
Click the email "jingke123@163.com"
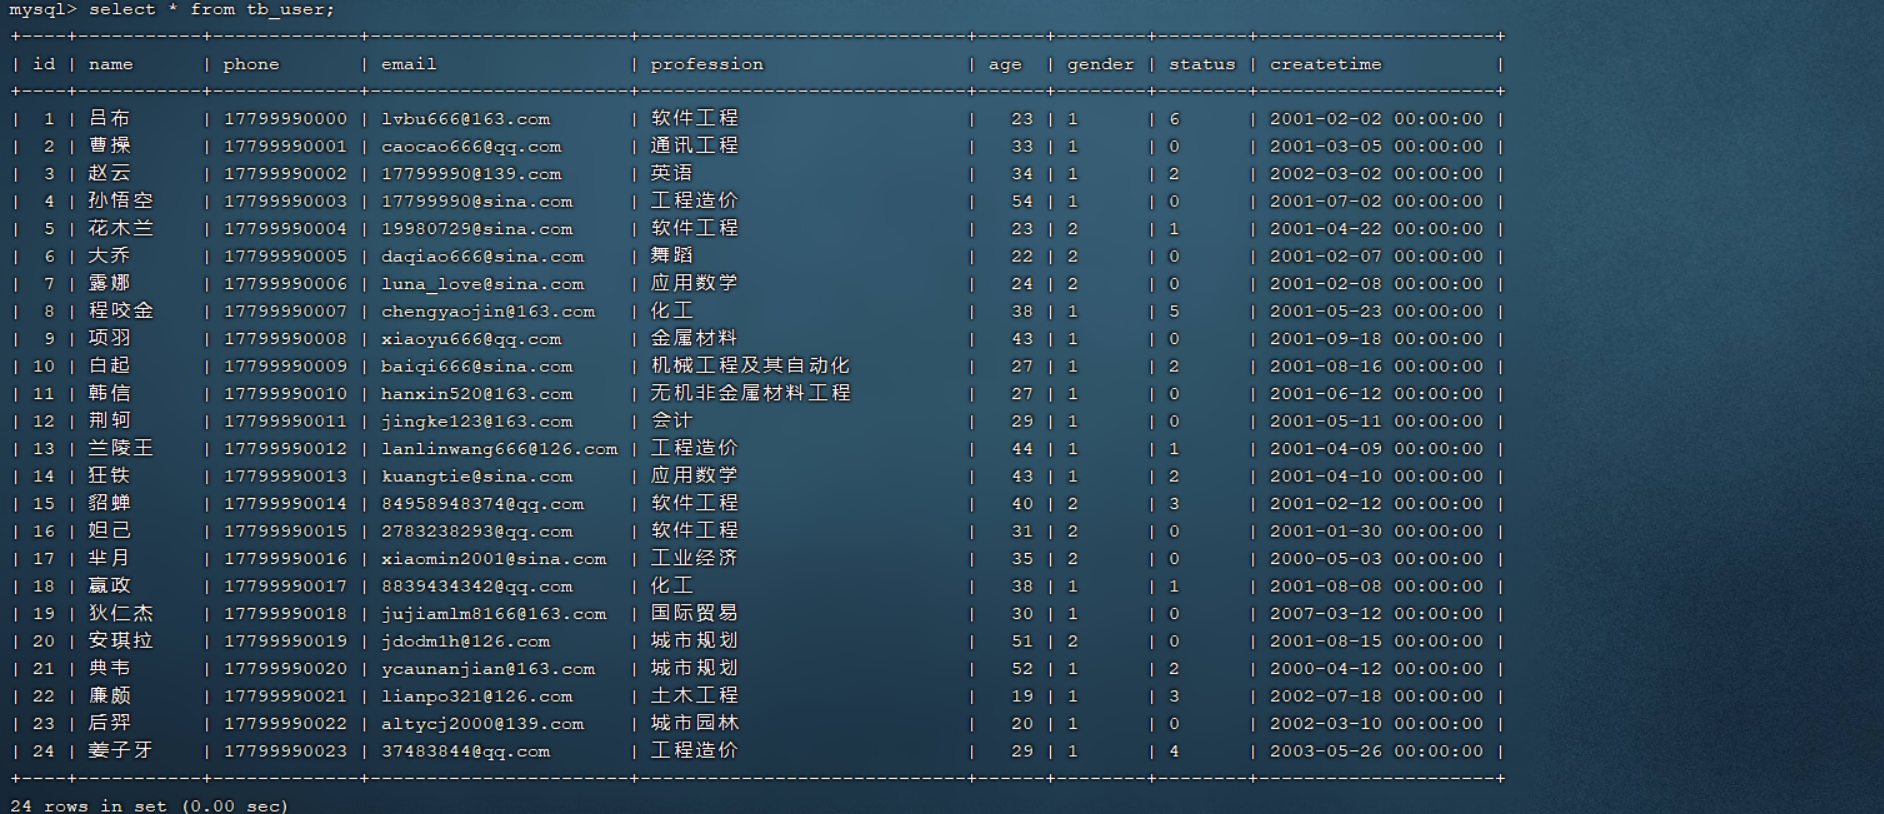click(477, 421)
